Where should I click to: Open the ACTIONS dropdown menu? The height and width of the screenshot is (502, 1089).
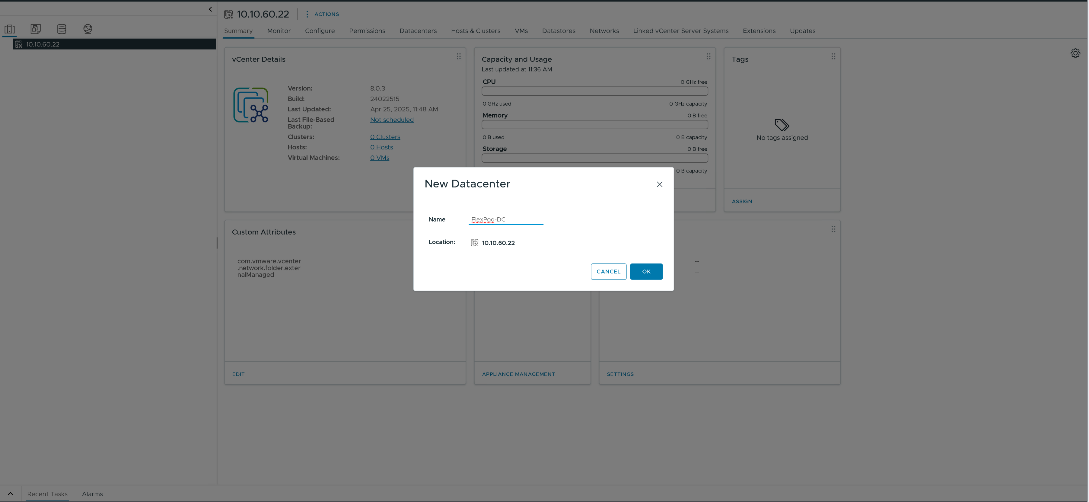click(323, 14)
